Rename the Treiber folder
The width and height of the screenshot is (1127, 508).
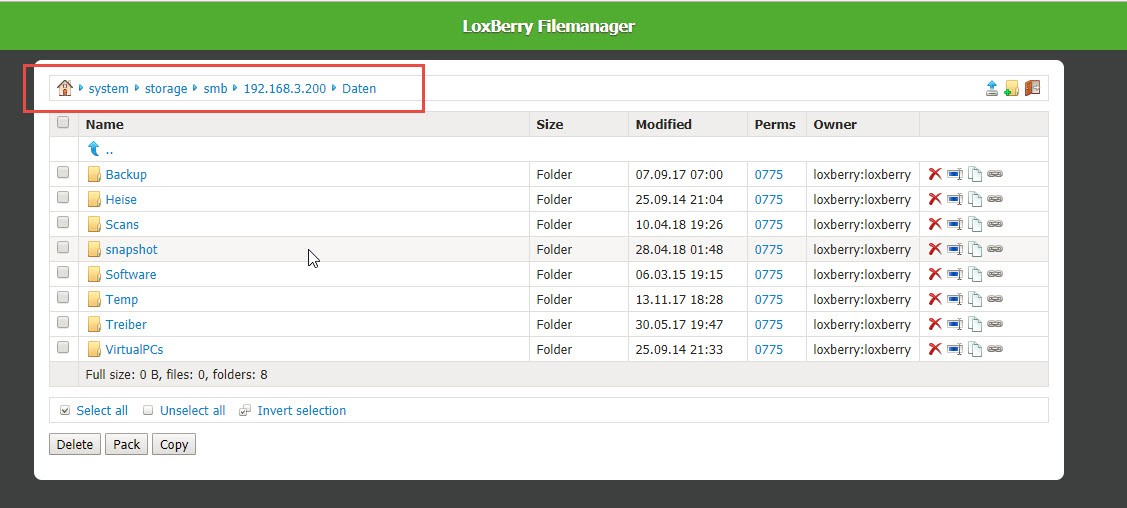tap(954, 324)
